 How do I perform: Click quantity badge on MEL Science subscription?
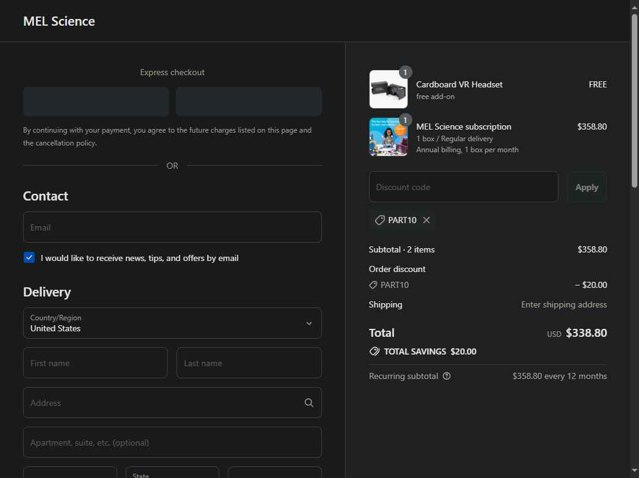pos(405,119)
